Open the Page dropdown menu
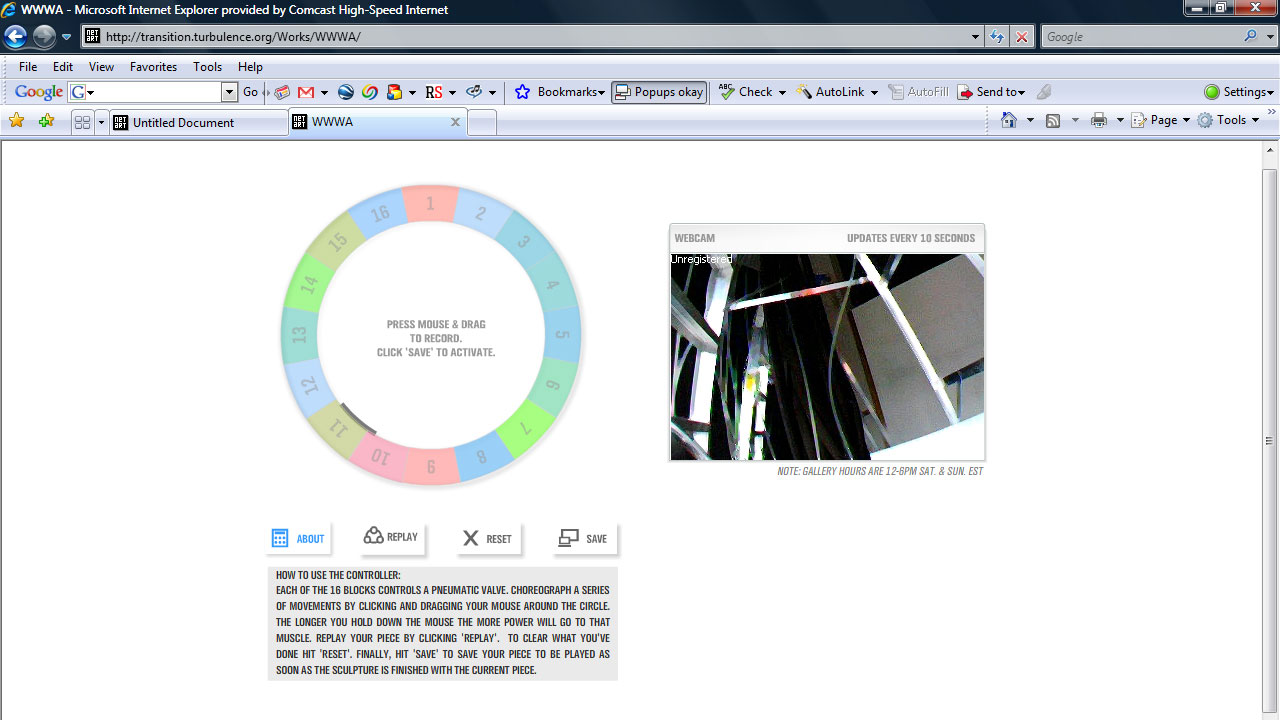Image resolution: width=1280 pixels, height=720 pixels. (1160, 120)
